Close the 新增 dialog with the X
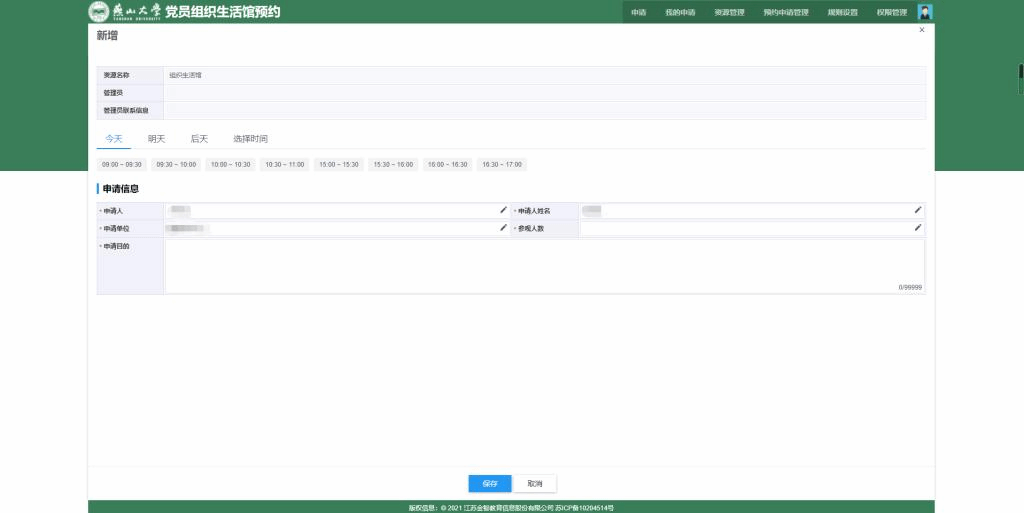Viewport: 1024px width, 513px height. pos(922,30)
